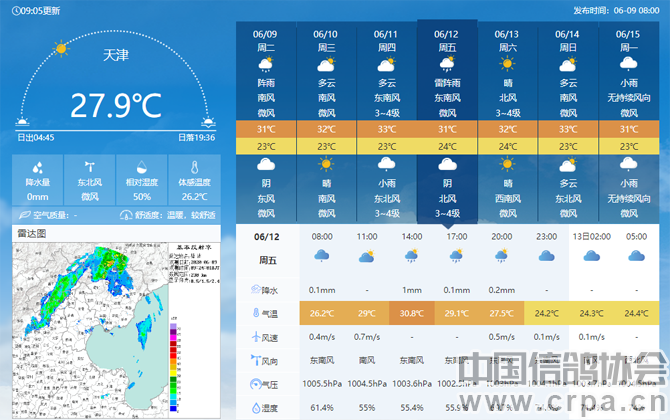Click the clock icon beside 09:05更新
Viewport: 670px width, 420px height.
(x=14, y=10)
